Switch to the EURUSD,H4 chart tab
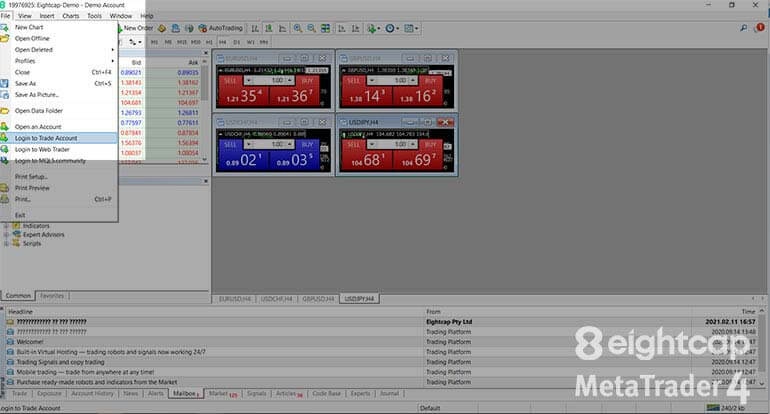Viewport: 770px width, 414px height. coord(235,299)
